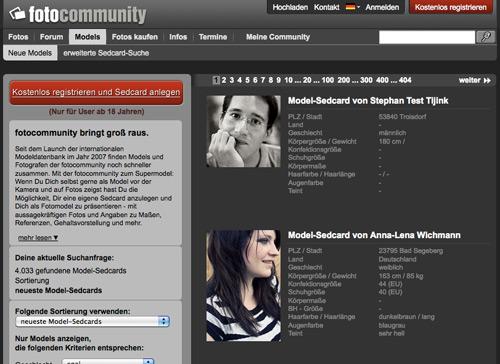Open the Infos tab
This screenshot has width=500, height=364.
click(x=178, y=37)
